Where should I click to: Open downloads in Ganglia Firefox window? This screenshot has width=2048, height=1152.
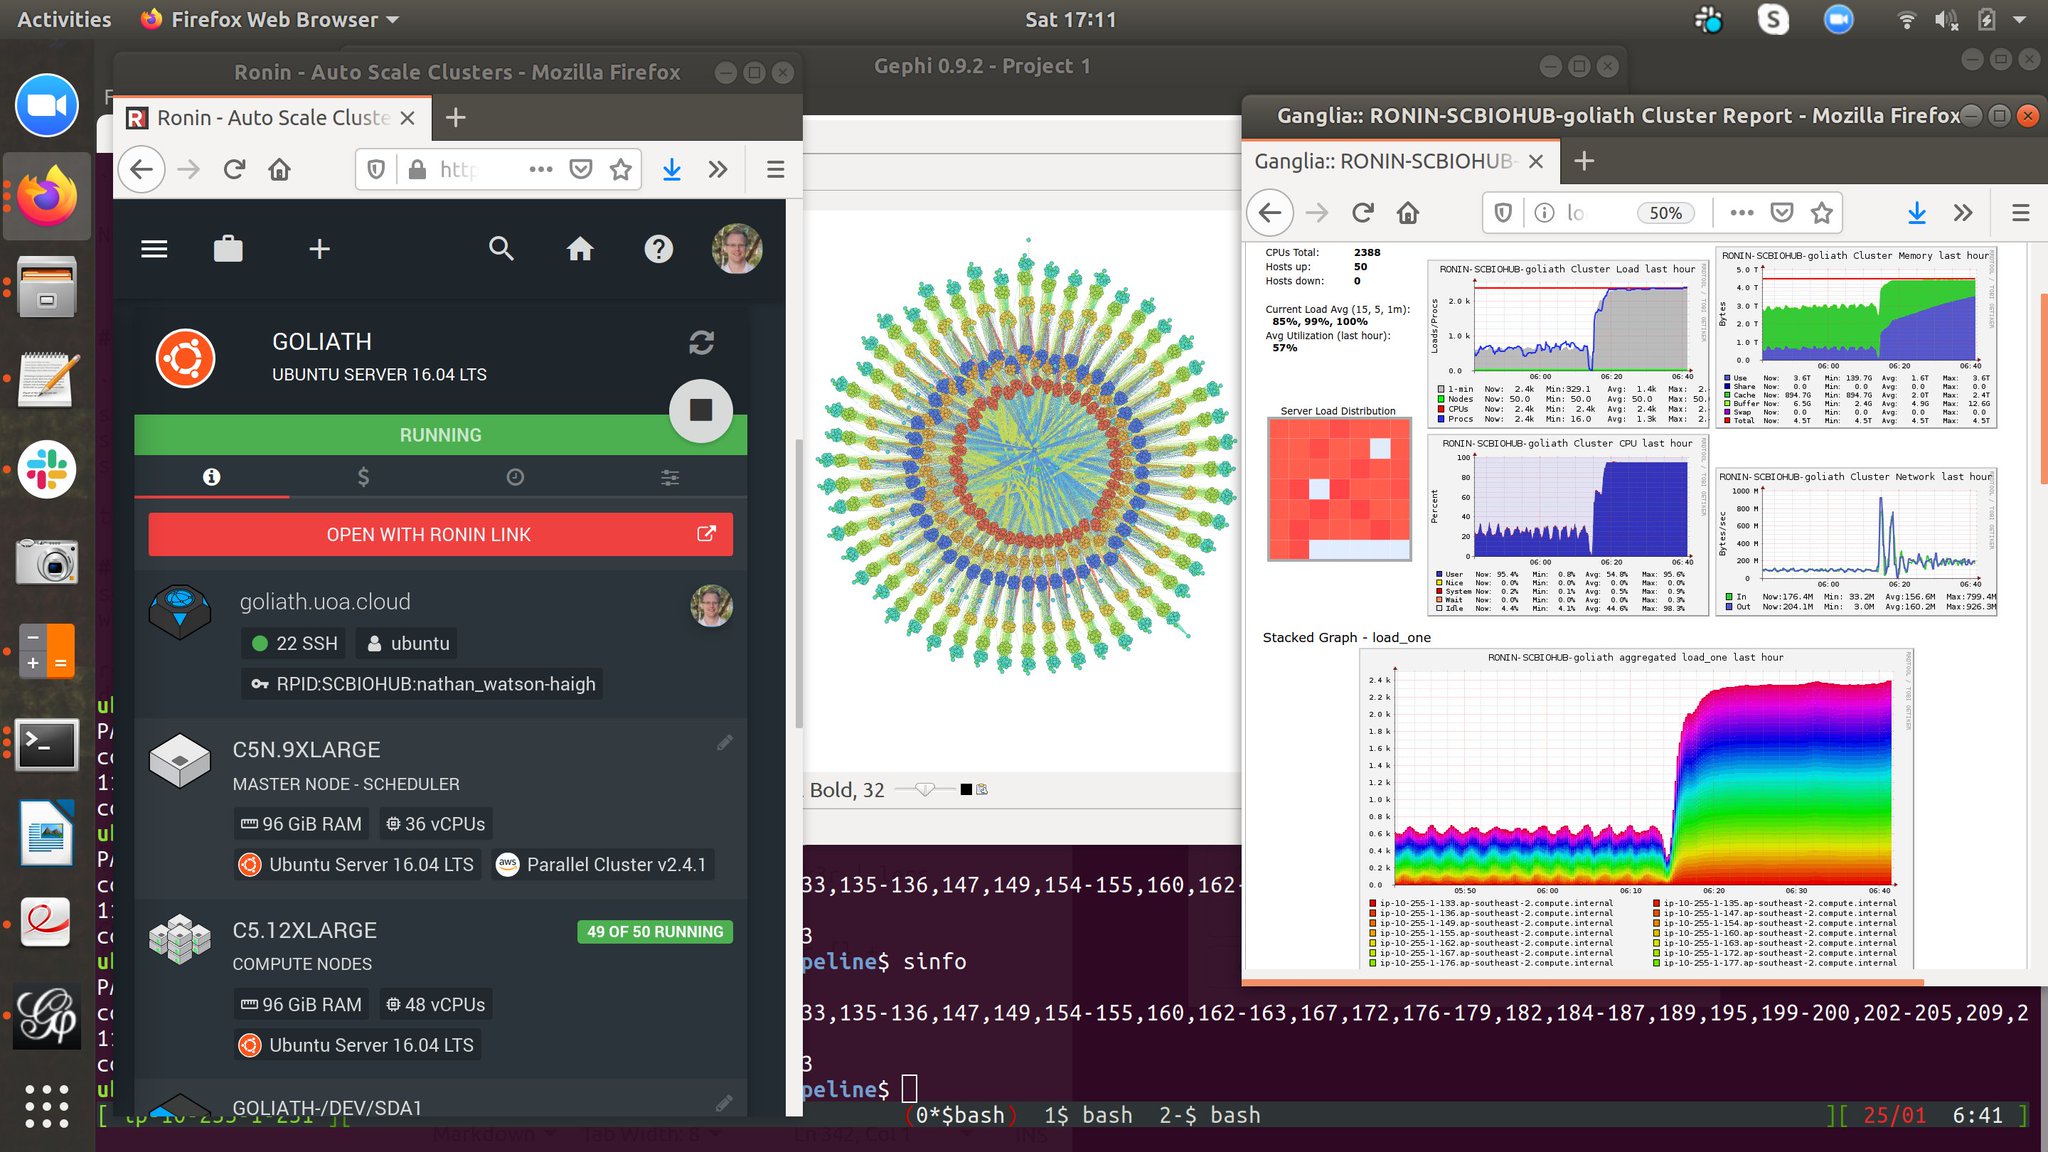[x=1917, y=213]
